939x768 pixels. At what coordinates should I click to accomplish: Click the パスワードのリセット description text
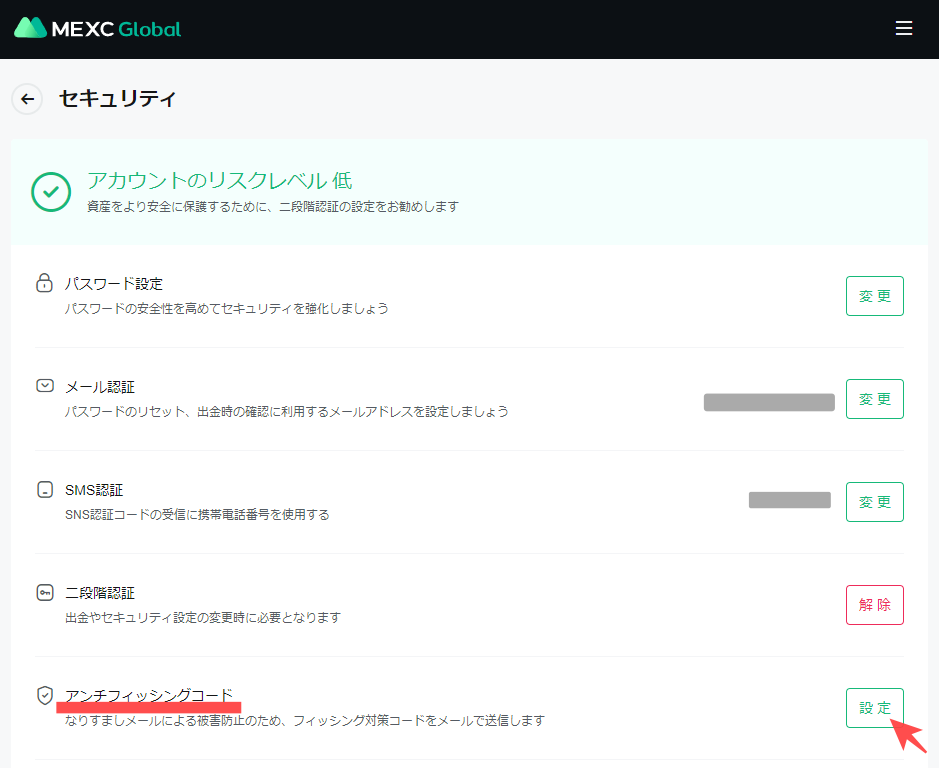286,412
